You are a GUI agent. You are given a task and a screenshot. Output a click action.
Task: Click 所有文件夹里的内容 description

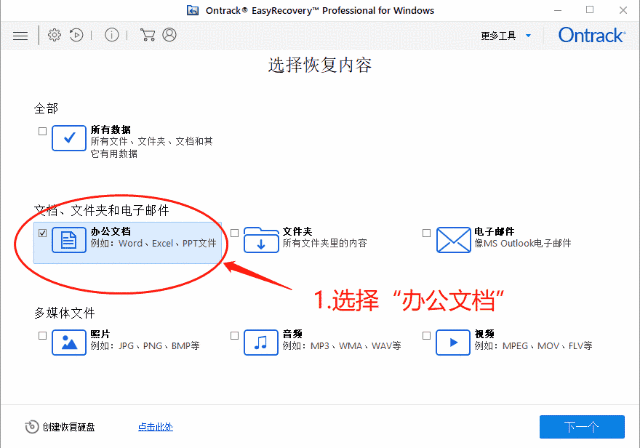pos(325,244)
